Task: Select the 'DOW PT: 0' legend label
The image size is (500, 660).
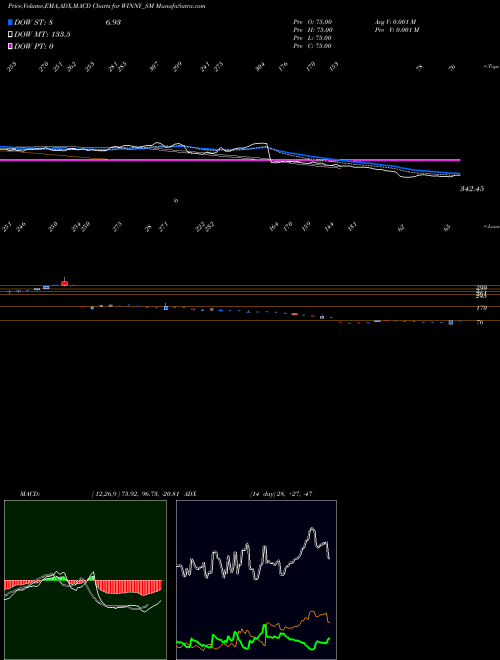Action: (34, 46)
